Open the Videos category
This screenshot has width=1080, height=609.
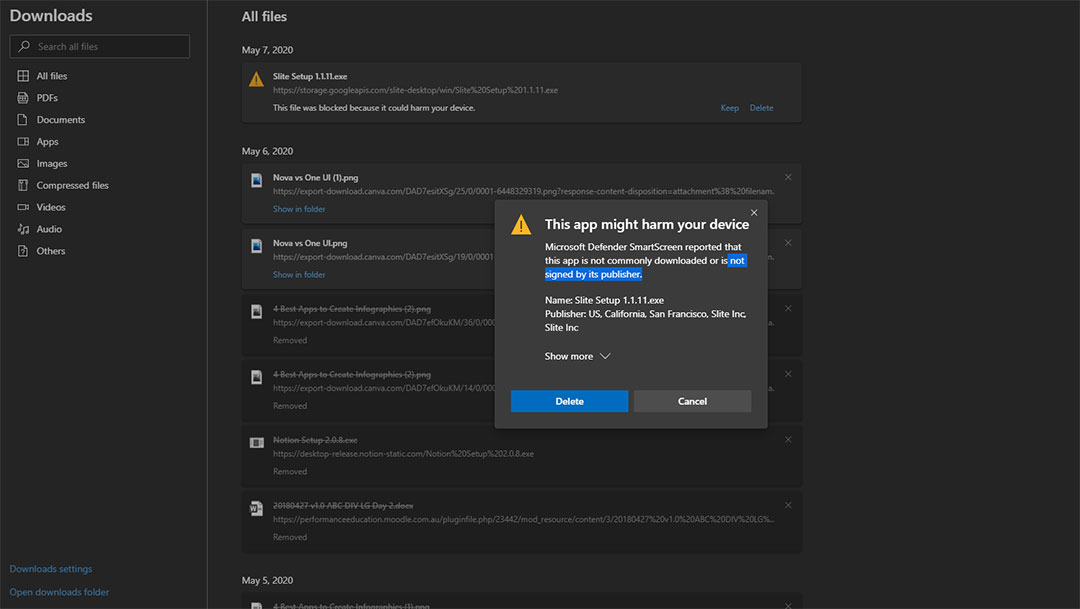point(51,207)
